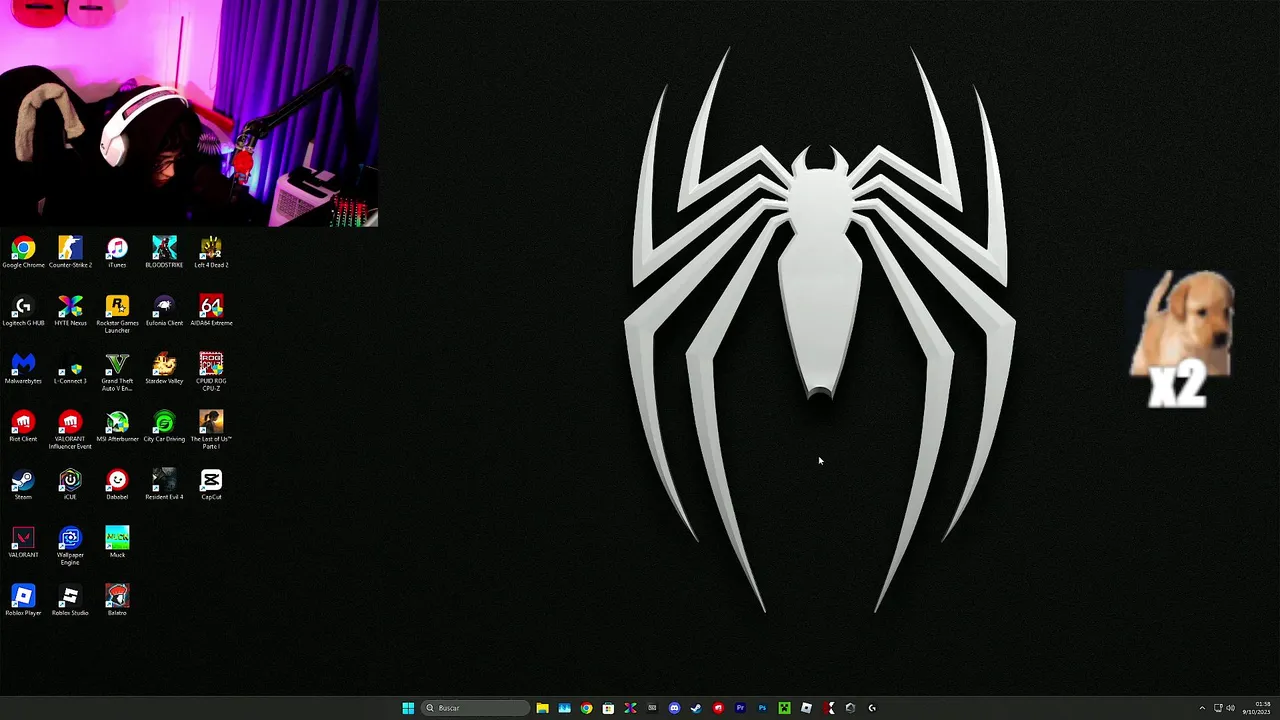Select the MSI Afterburner desktop icon
The width and height of the screenshot is (1280, 720).
tap(117, 426)
